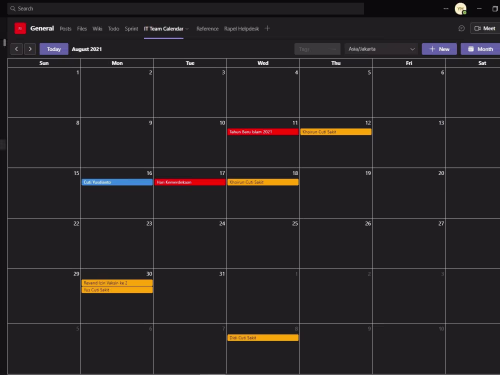Expand the IT Team Calendar tab chevron
Image resolution: width=500 pixels, height=375 pixels.
click(187, 29)
